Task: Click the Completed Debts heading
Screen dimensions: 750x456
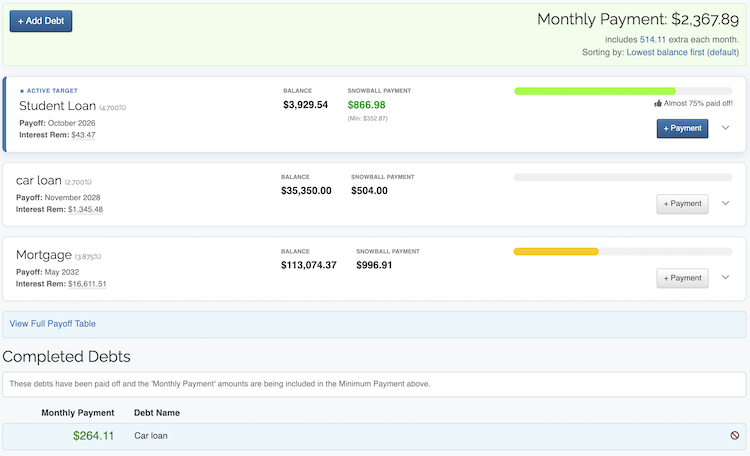Action: [x=66, y=357]
